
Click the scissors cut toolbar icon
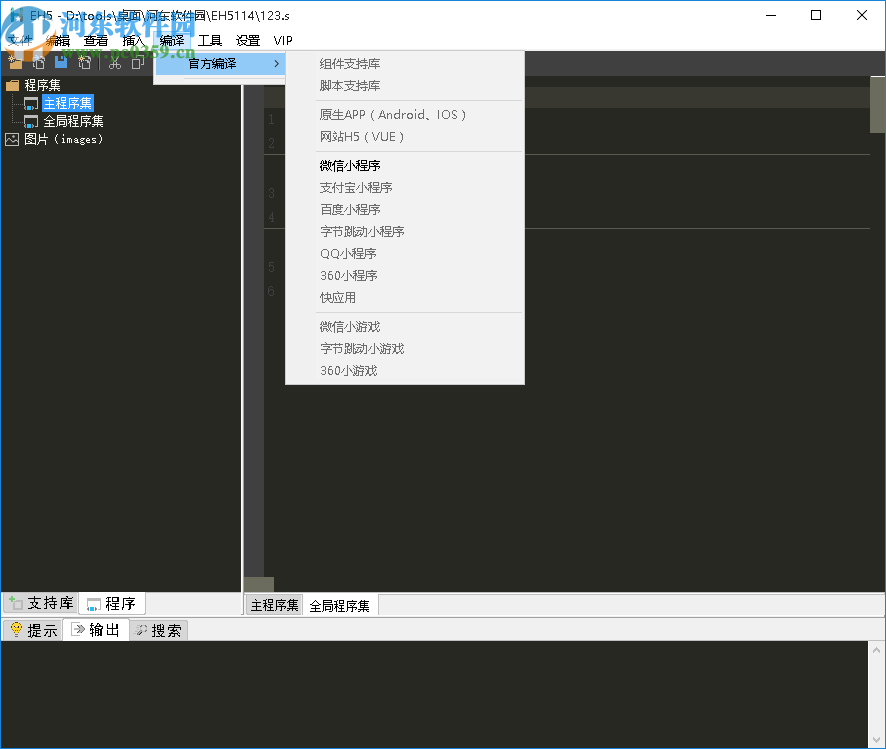(x=115, y=63)
